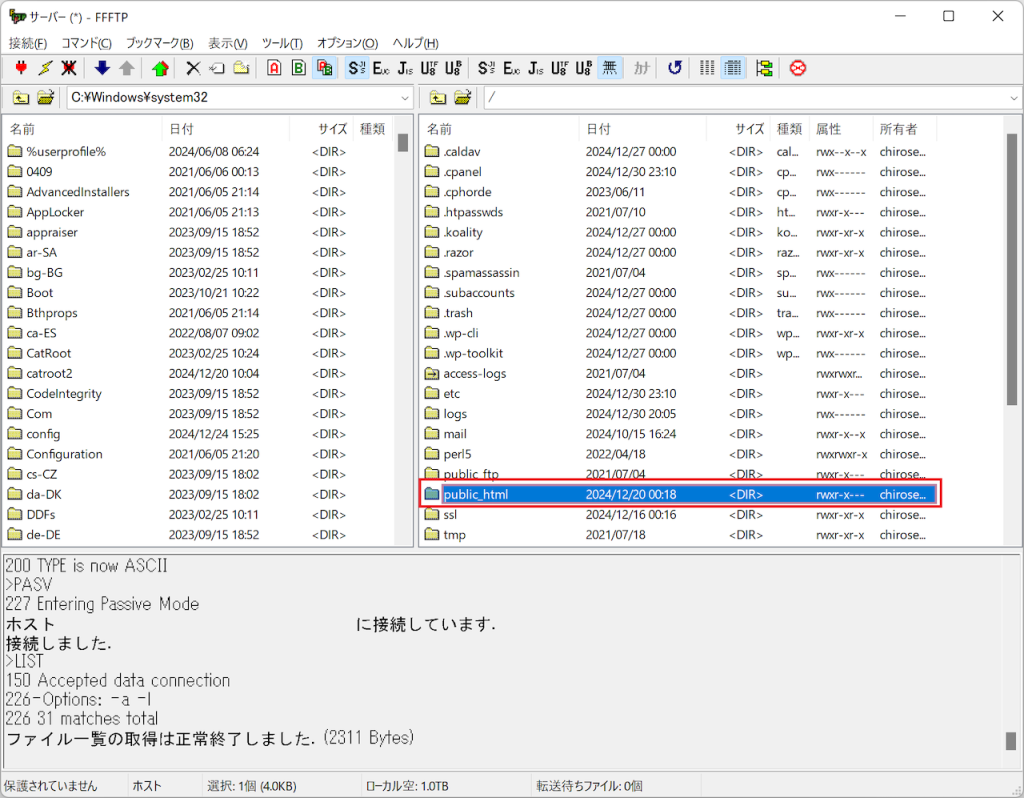Select Binary transfer mode icon

click(x=298, y=68)
